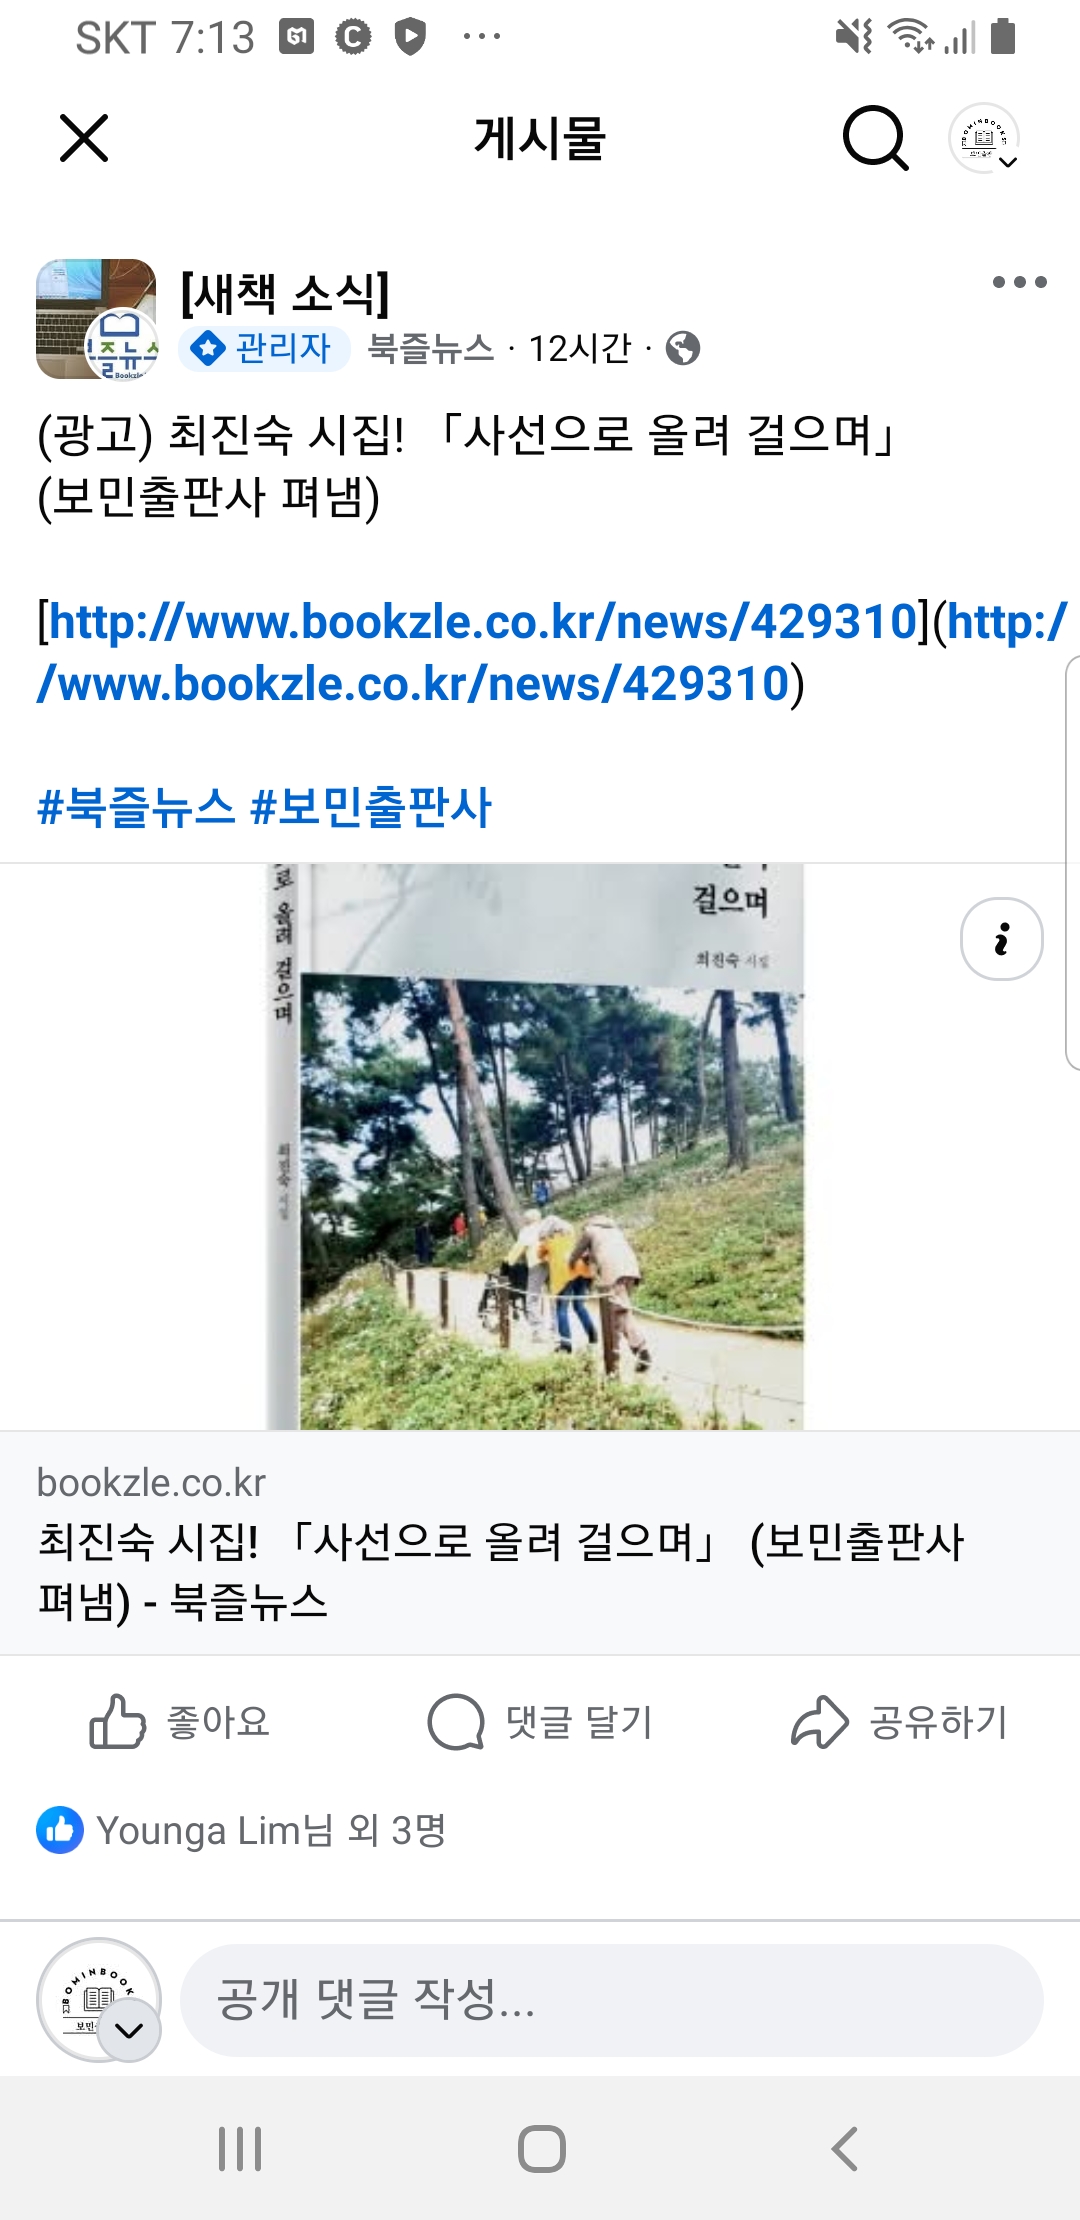Open search with the magnifier icon

[875, 138]
